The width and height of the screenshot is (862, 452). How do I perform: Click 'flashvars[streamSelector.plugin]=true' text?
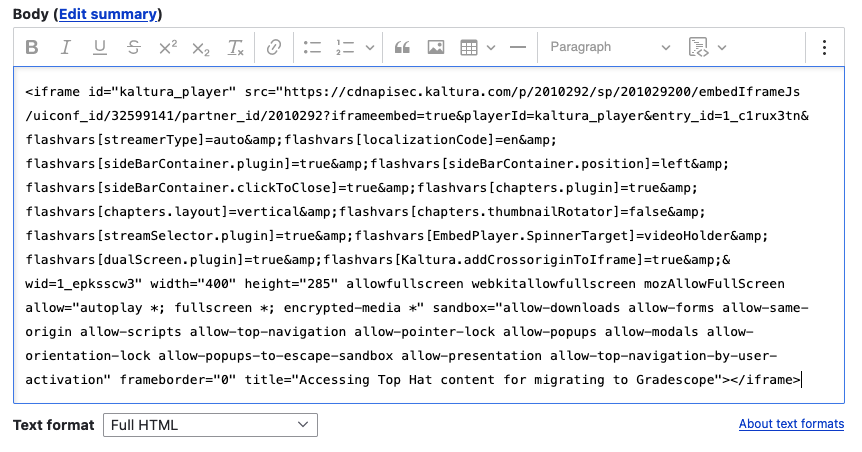pos(170,236)
